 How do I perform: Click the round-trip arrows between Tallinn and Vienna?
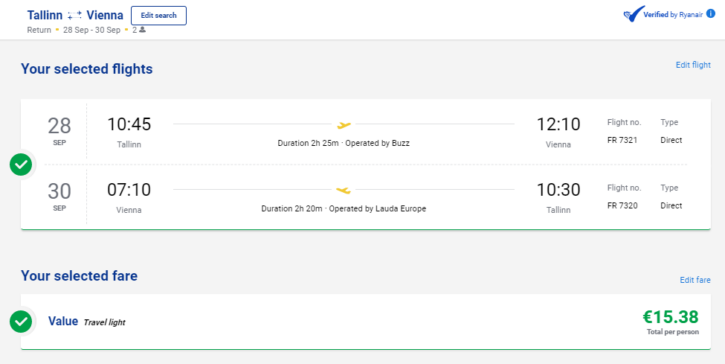(74, 15)
